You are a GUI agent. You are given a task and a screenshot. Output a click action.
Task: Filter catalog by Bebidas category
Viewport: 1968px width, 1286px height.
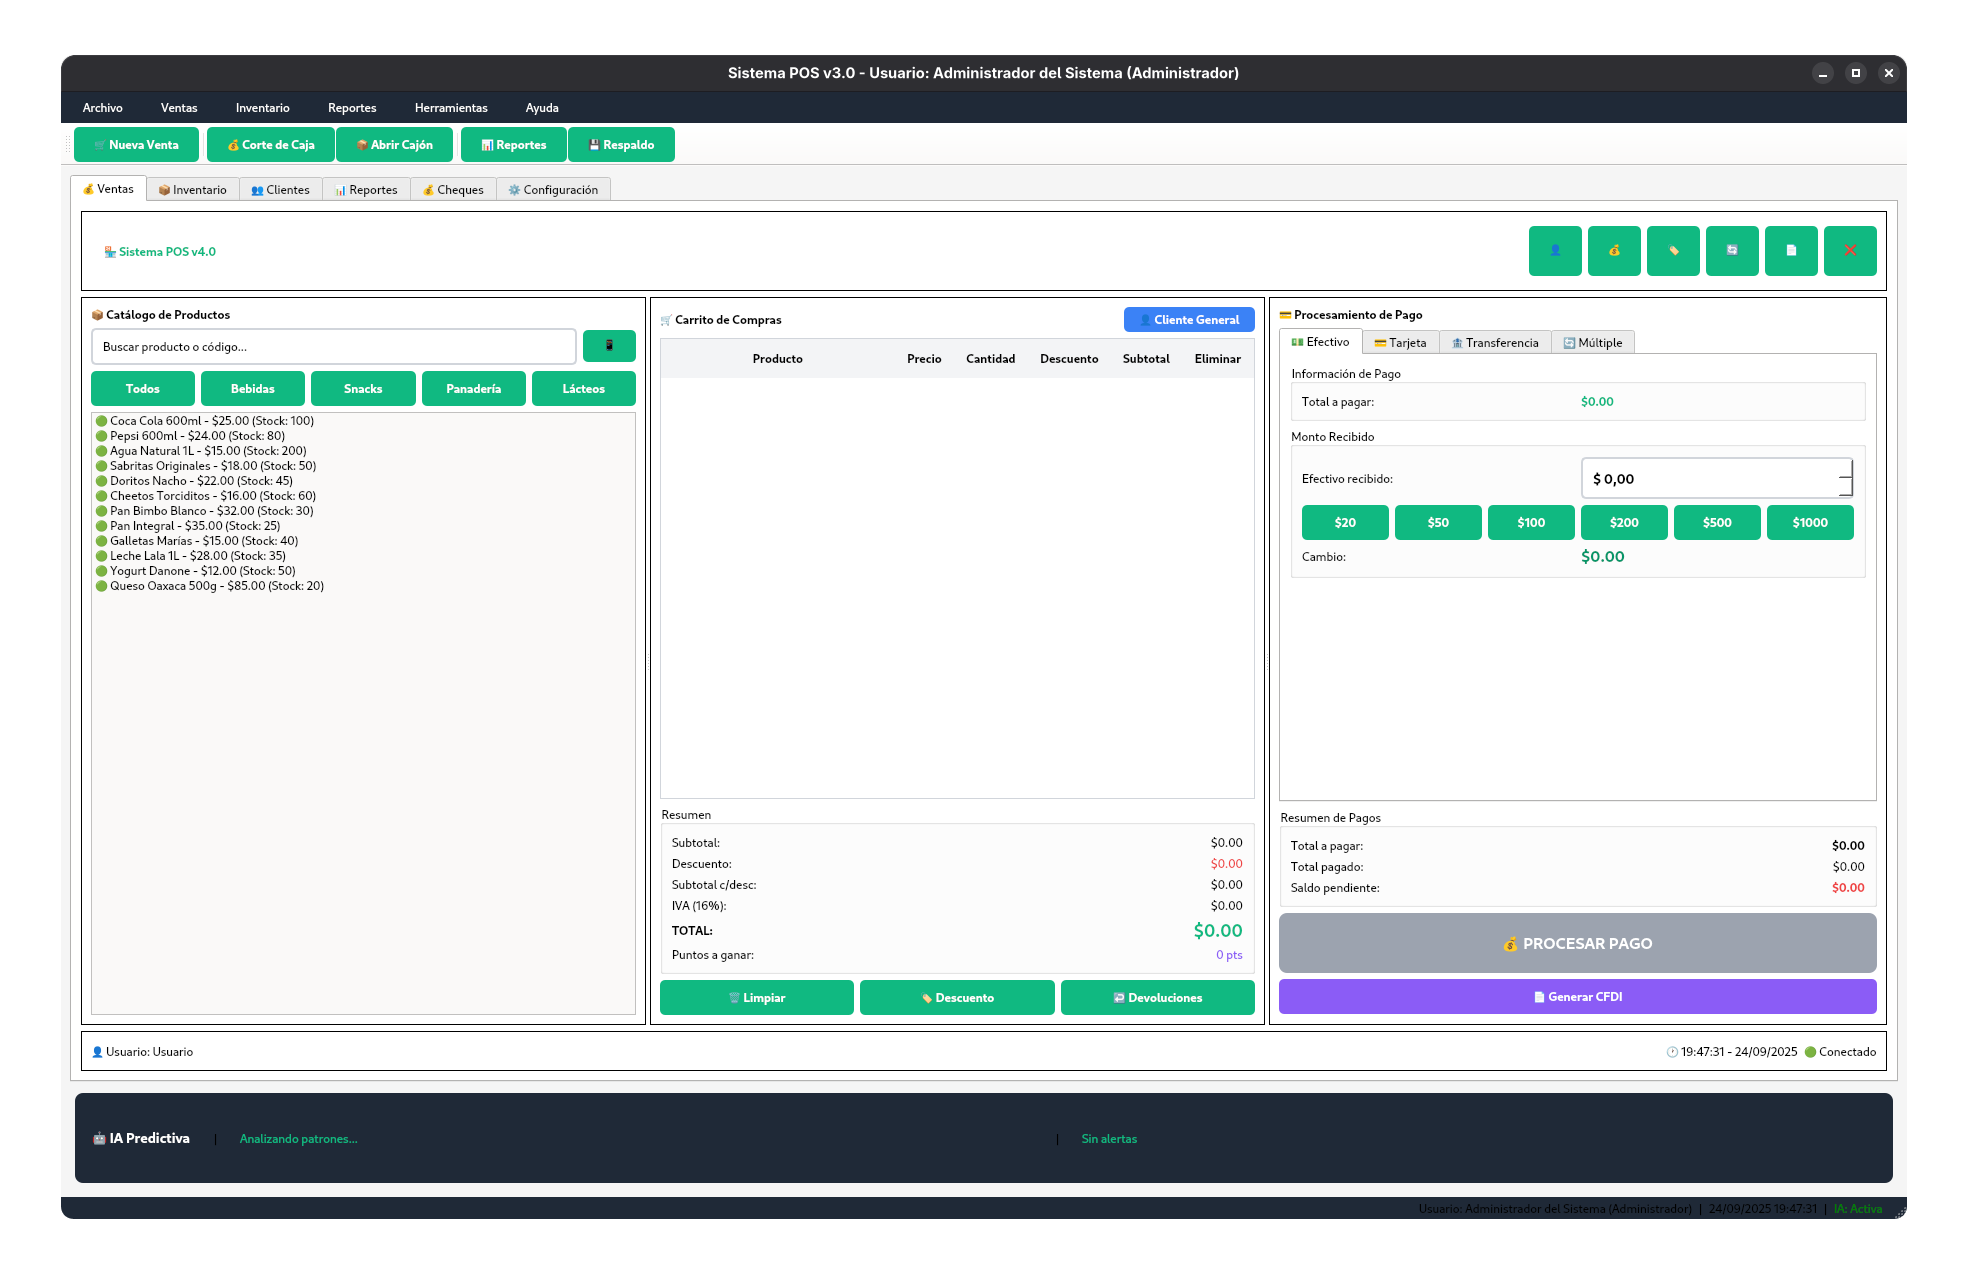coord(252,389)
